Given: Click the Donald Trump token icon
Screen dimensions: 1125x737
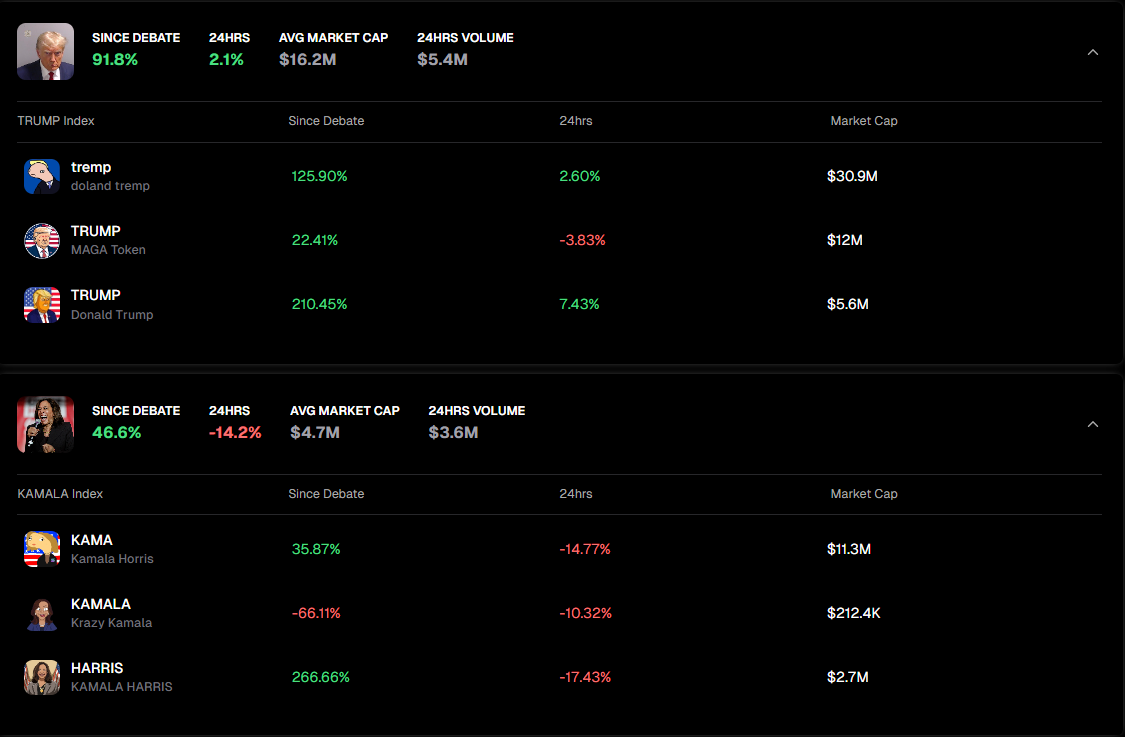Looking at the screenshot, I should (x=42, y=305).
